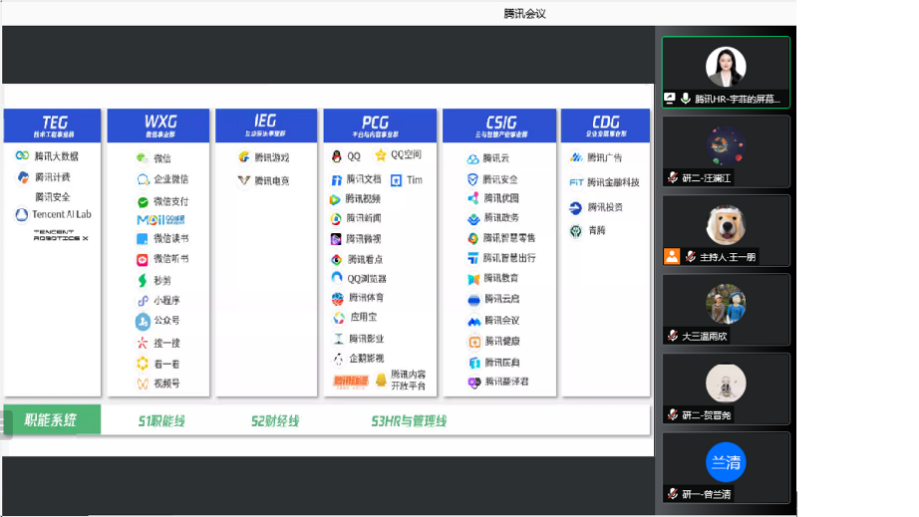Click the 腾讯游戏 icon under IEG

click(x=244, y=157)
